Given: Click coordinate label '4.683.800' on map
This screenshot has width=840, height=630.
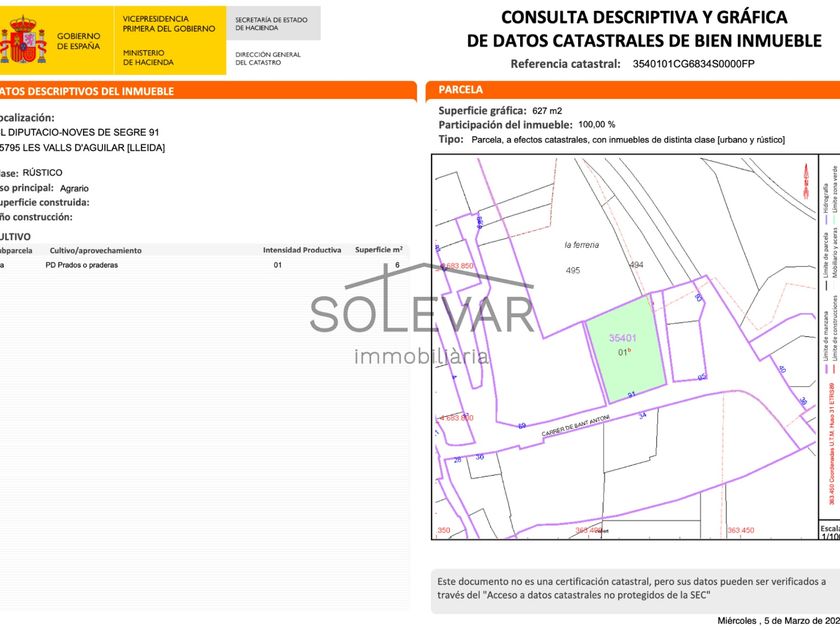Looking at the screenshot, I should click(455, 418).
